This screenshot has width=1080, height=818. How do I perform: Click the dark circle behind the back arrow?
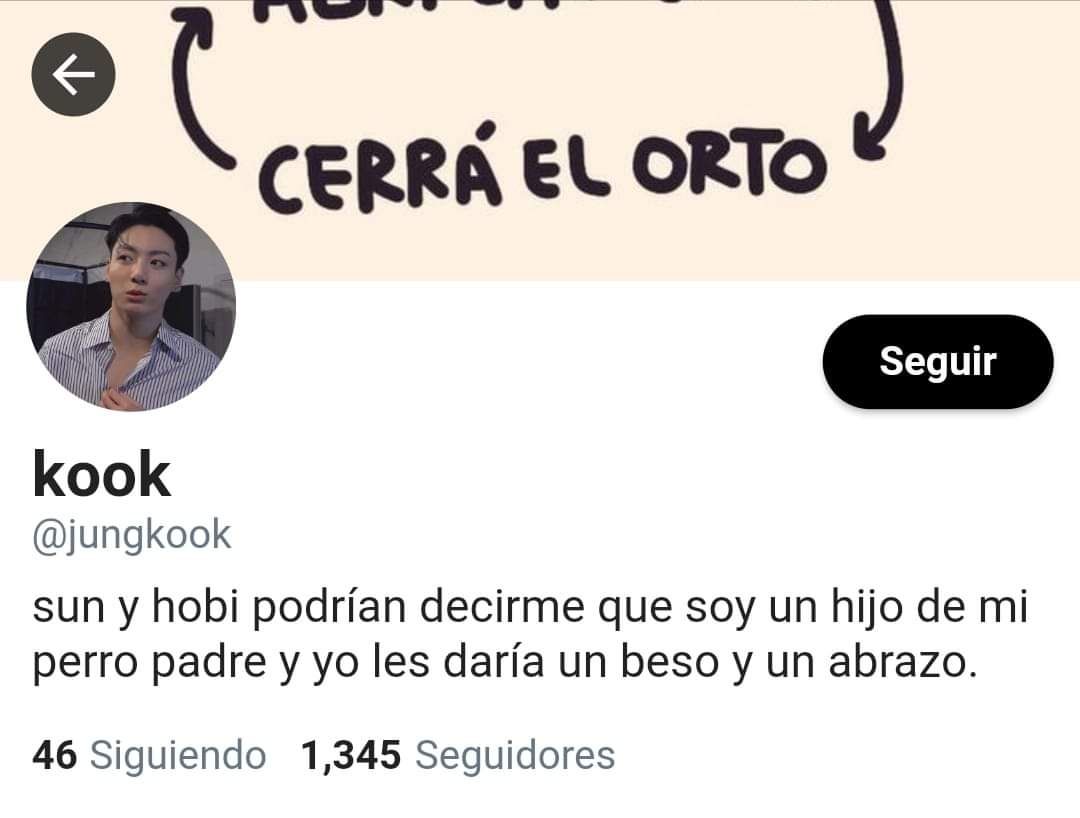73,74
